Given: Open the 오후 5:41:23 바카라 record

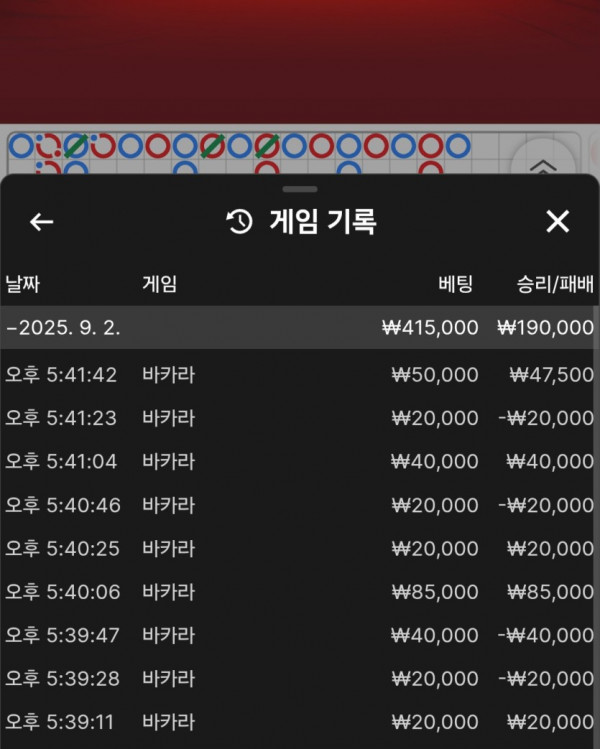Looking at the screenshot, I should (x=299, y=418).
